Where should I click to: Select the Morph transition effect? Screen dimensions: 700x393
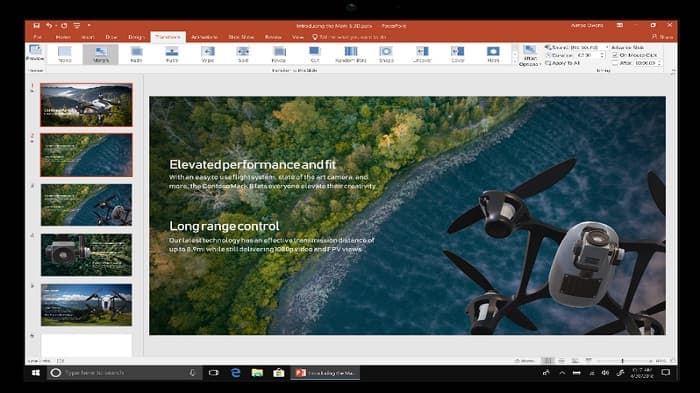pos(100,54)
